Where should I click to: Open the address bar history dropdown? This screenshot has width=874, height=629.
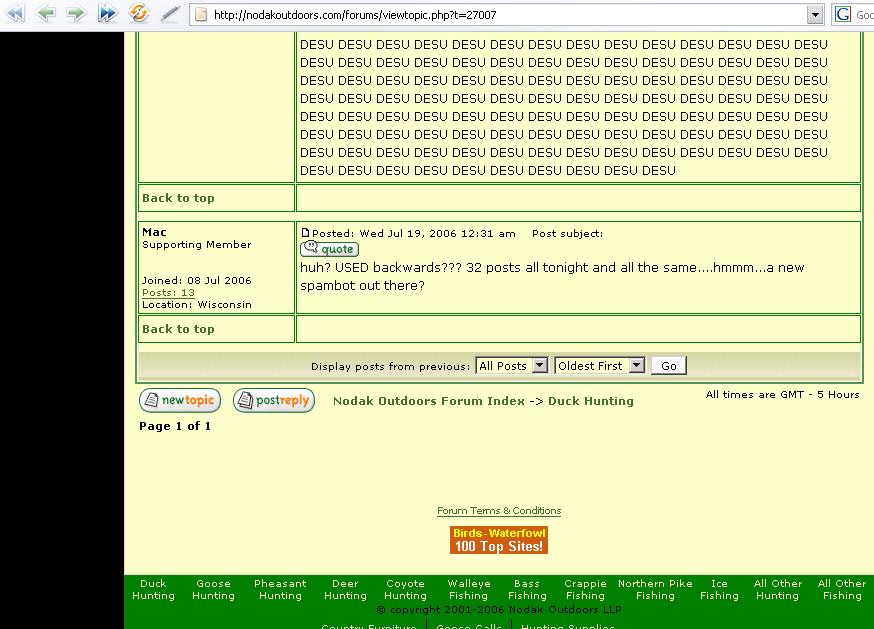(815, 15)
